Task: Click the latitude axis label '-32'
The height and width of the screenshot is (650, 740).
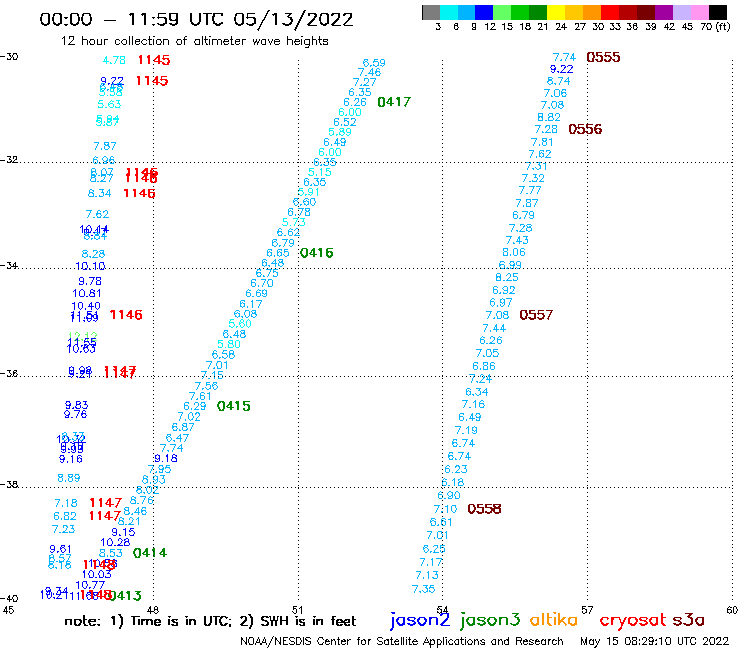Action: pos(9,160)
